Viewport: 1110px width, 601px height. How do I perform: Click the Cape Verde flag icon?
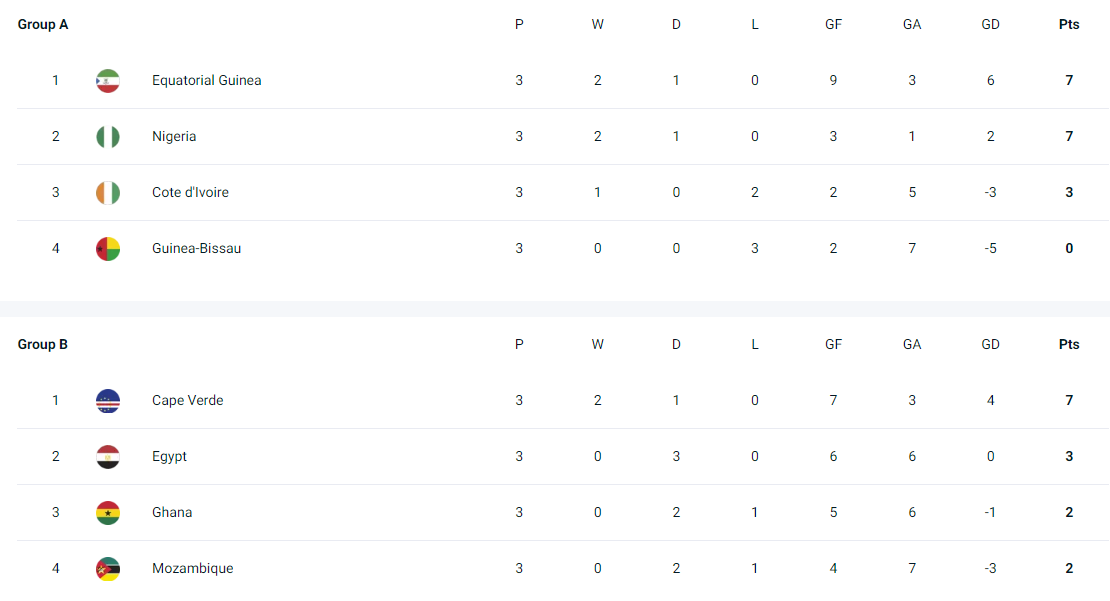click(x=108, y=401)
